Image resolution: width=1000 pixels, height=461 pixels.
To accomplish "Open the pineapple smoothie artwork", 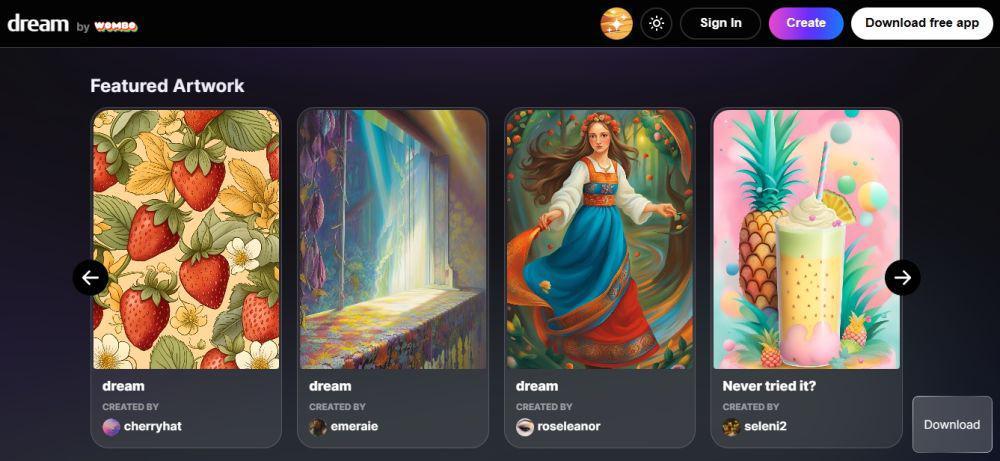I will pos(807,239).
